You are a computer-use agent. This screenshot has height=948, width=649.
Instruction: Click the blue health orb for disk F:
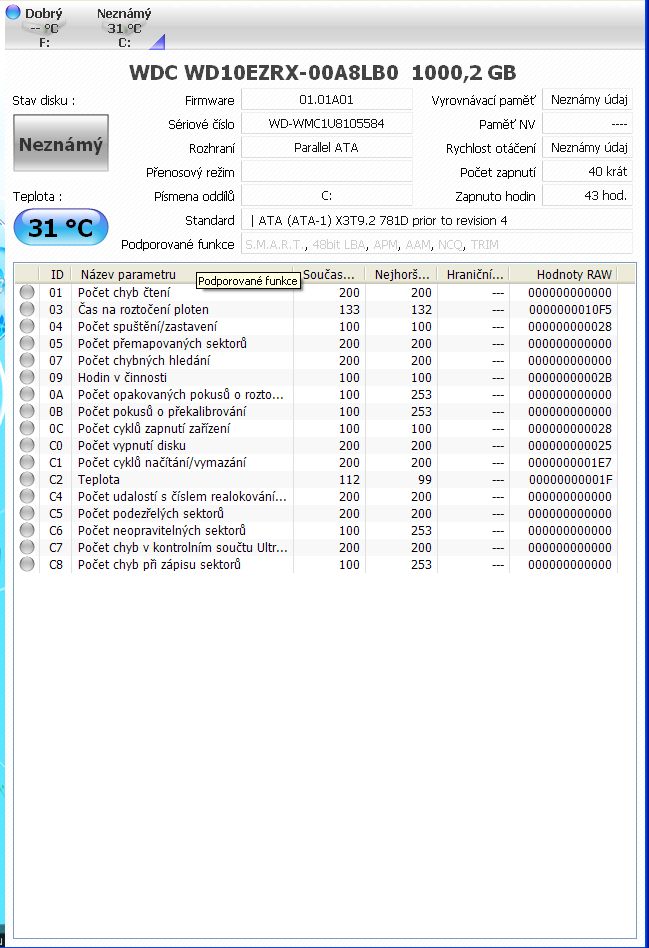pyautogui.click(x=13, y=13)
